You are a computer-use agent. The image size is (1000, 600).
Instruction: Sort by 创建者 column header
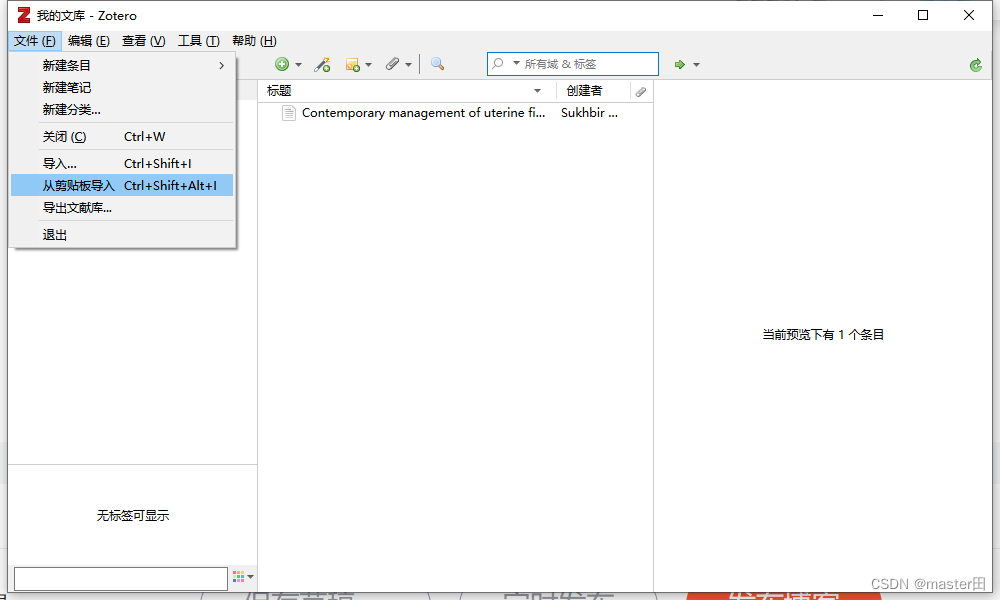[x=593, y=91]
